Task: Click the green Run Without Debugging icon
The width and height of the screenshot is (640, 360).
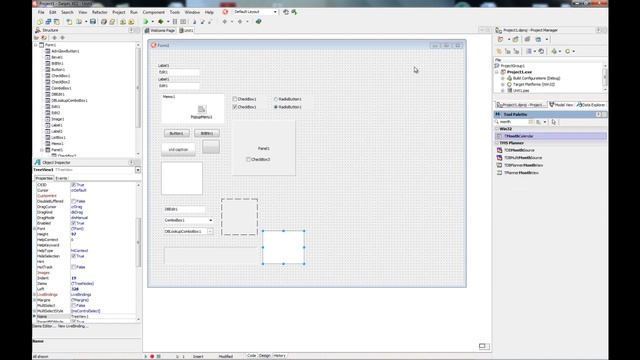Action: (161, 22)
